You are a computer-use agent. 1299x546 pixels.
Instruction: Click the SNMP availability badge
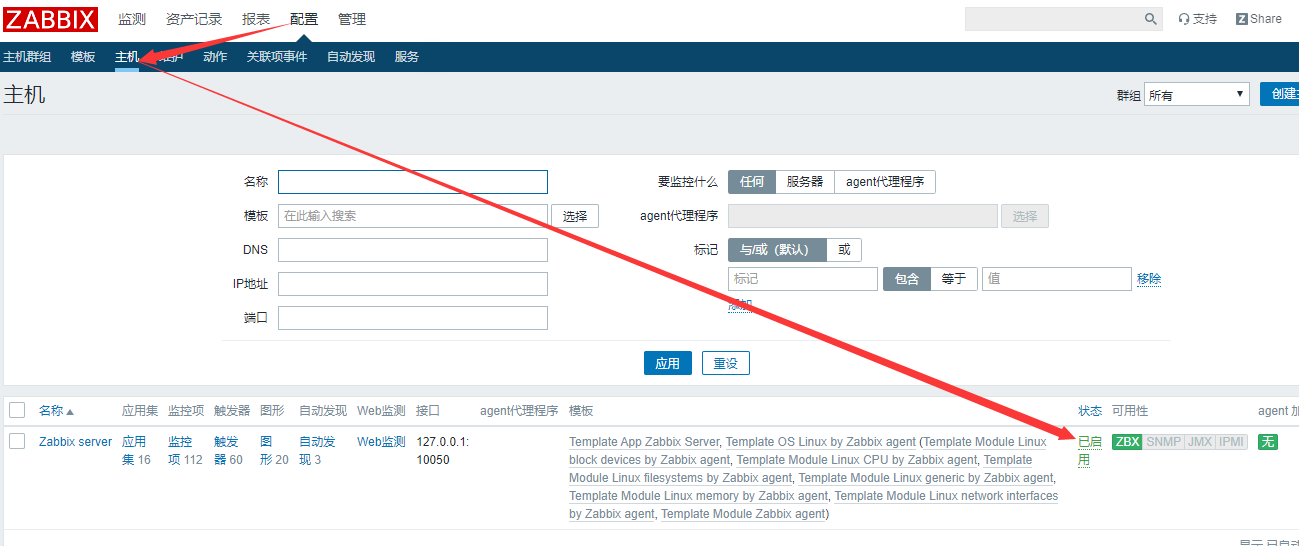[x=1163, y=441]
